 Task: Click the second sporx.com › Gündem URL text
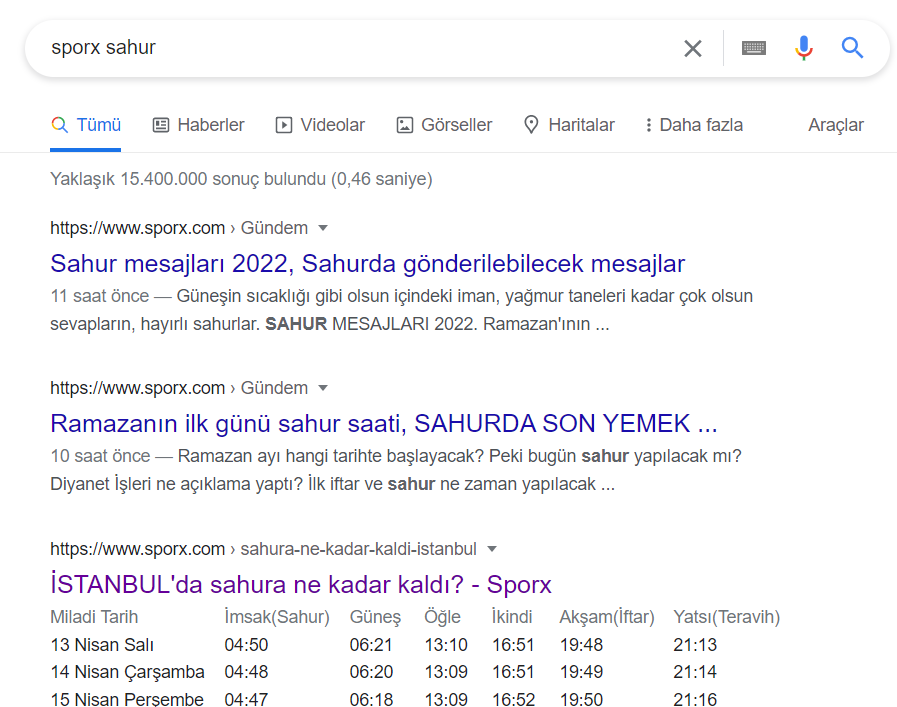click(179, 388)
